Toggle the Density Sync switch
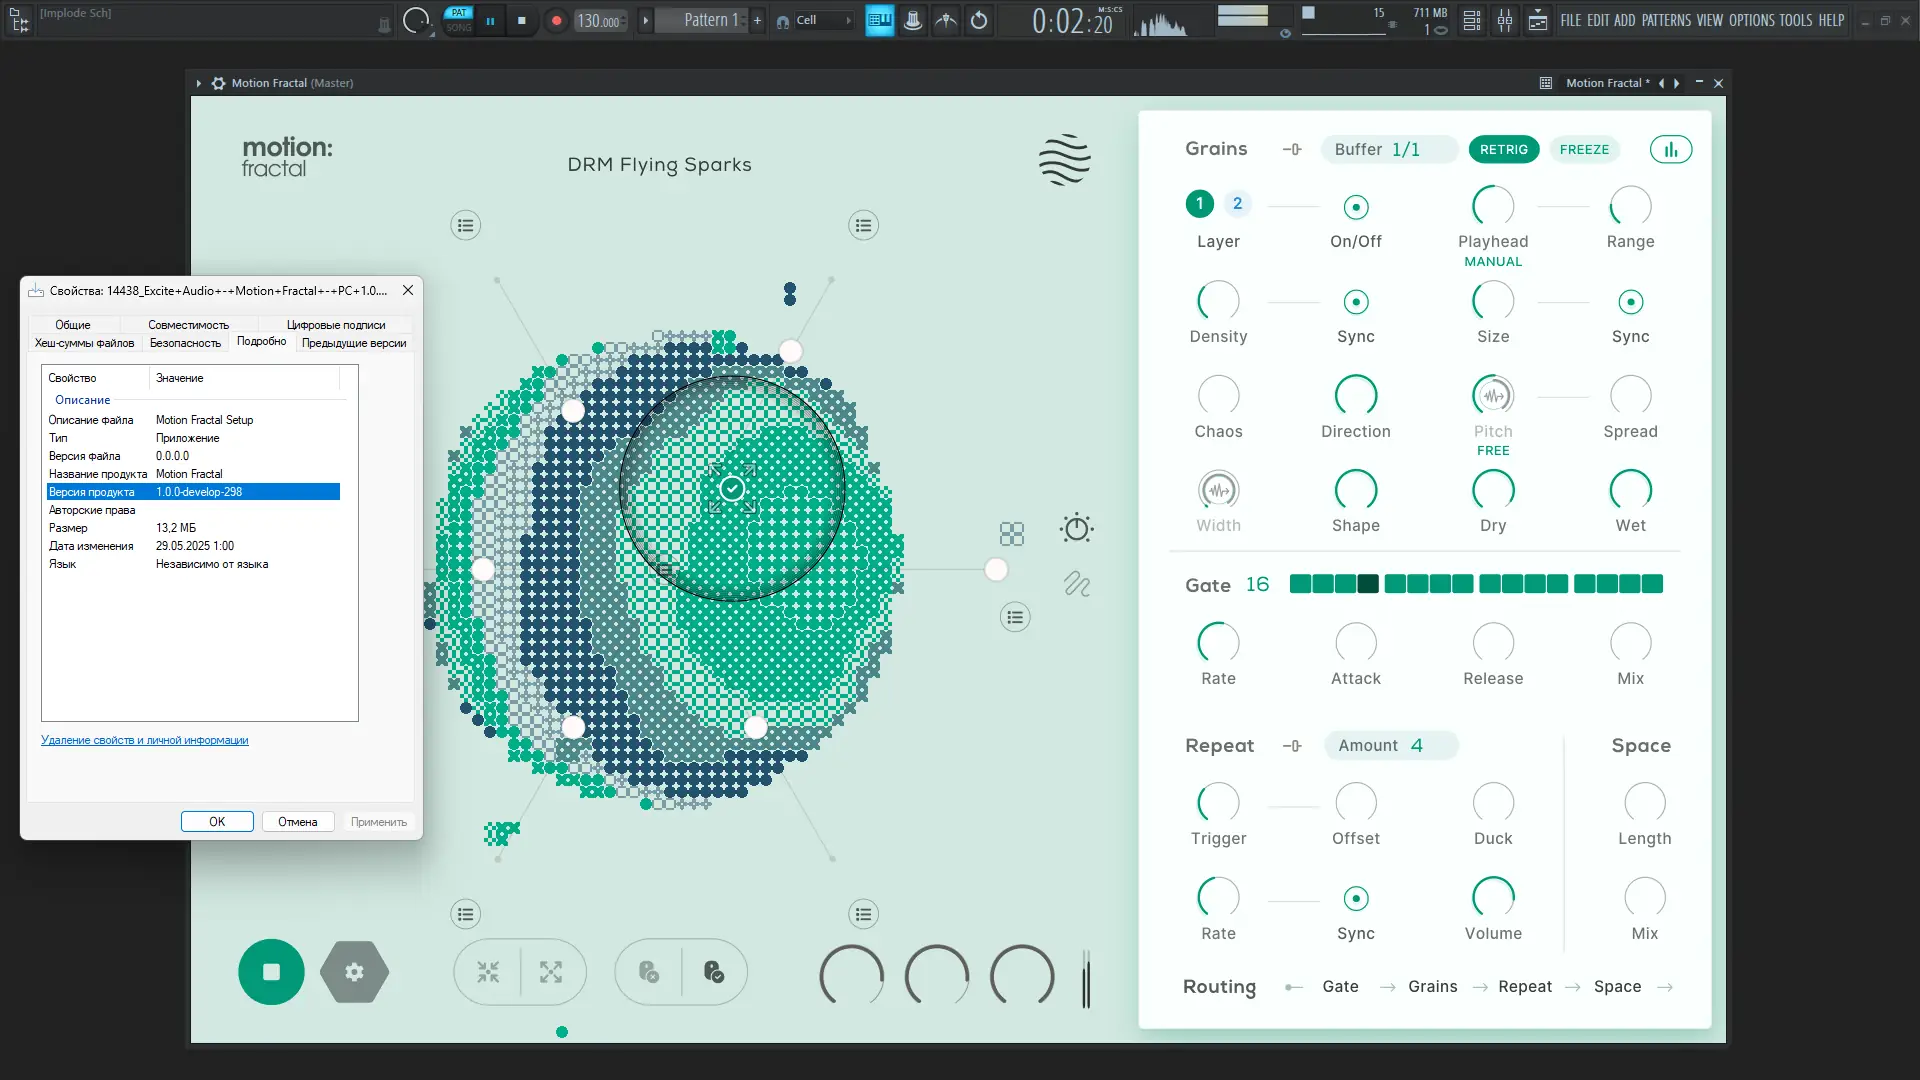The height and width of the screenshot is (1080, 1920). point(1355,302)
